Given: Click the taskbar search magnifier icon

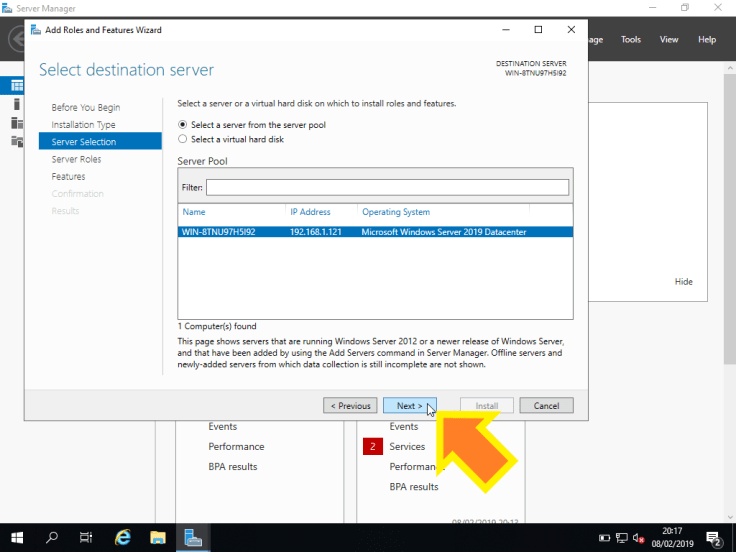Looking at the screenshot, I should pos(53,537).
